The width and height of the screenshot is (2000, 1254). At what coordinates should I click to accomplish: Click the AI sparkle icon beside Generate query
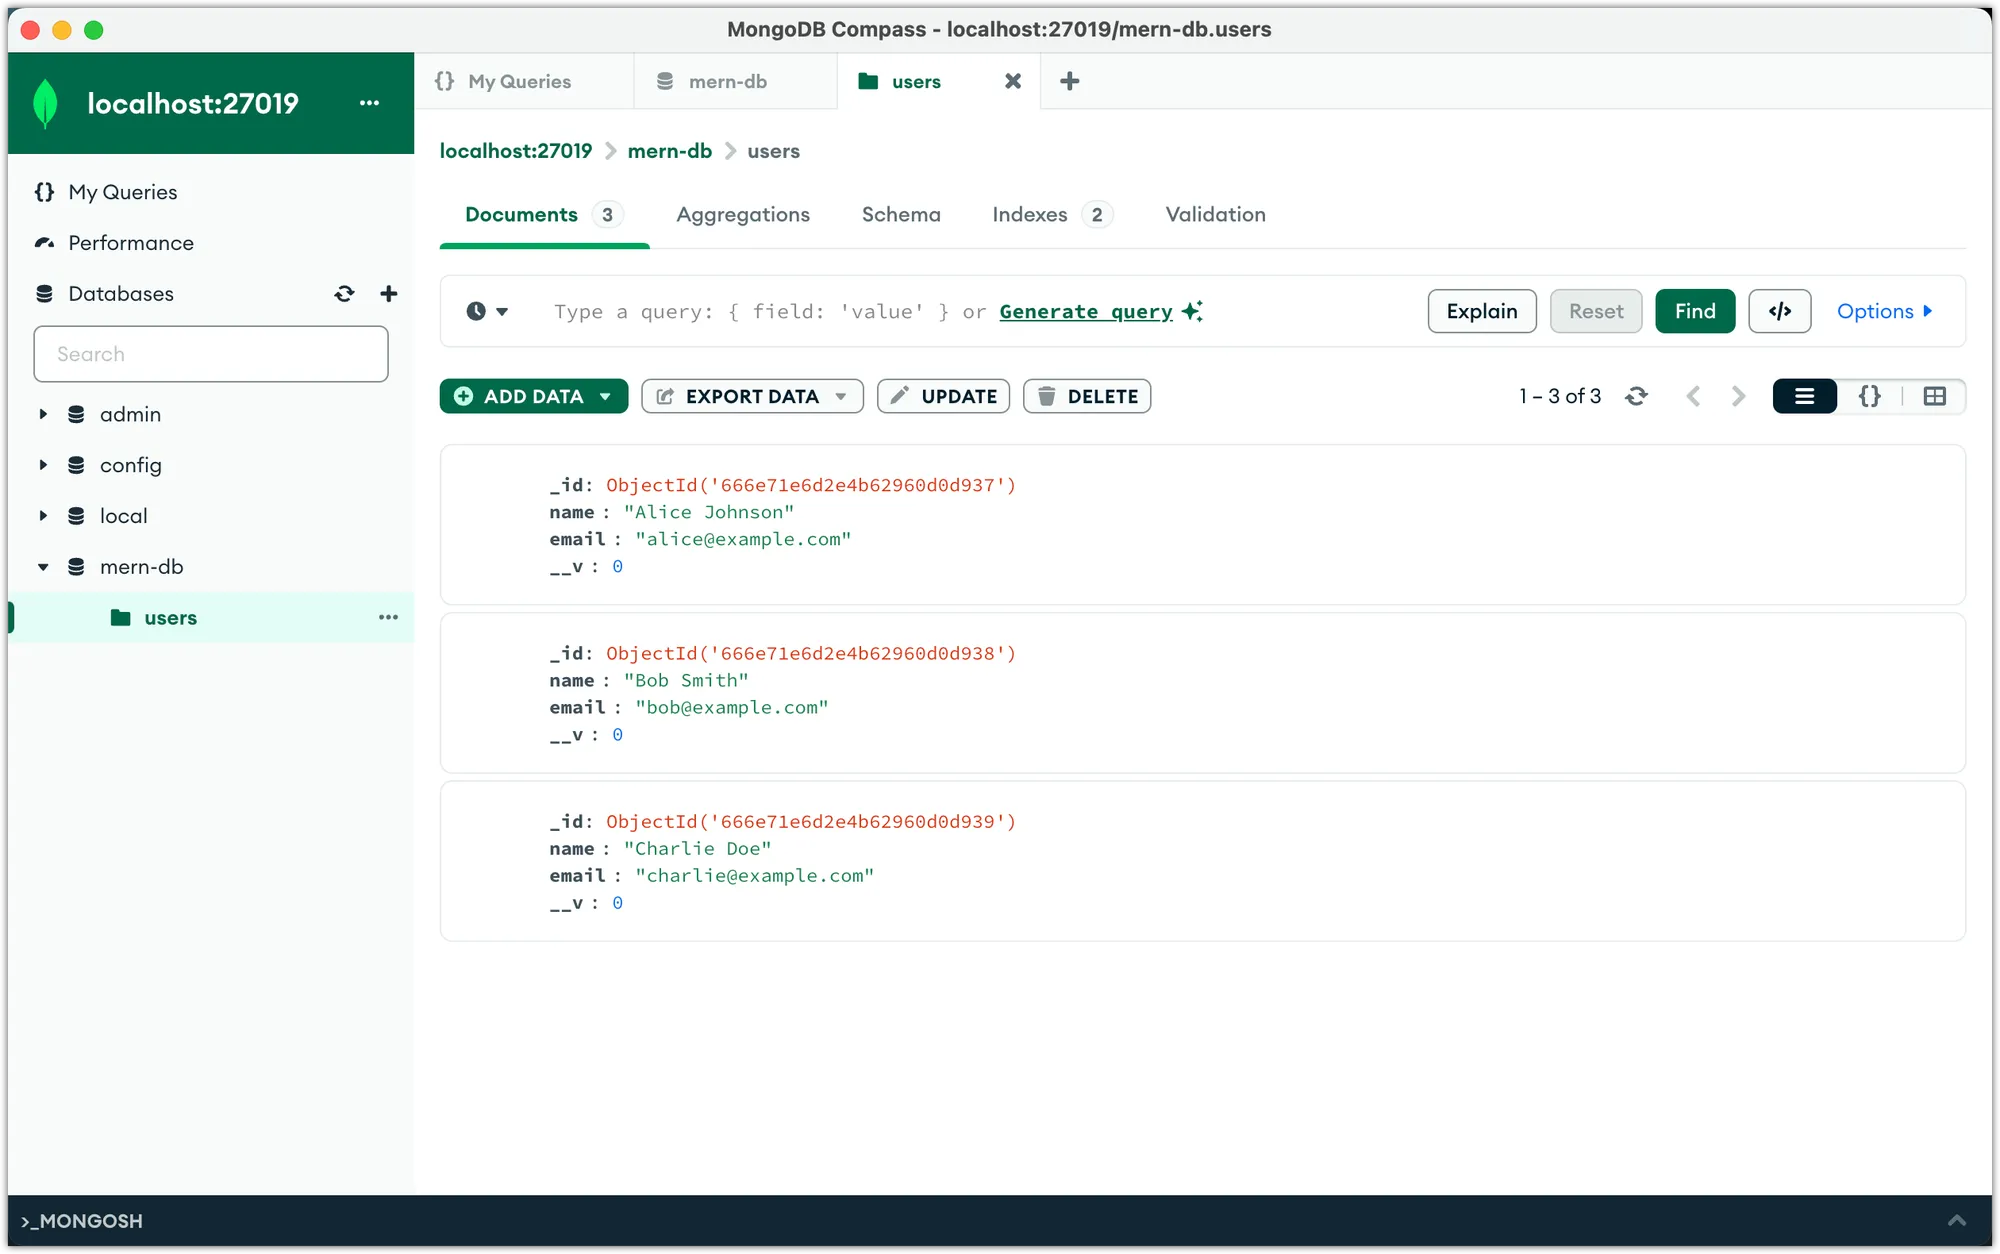click(x=1192, y=310)
